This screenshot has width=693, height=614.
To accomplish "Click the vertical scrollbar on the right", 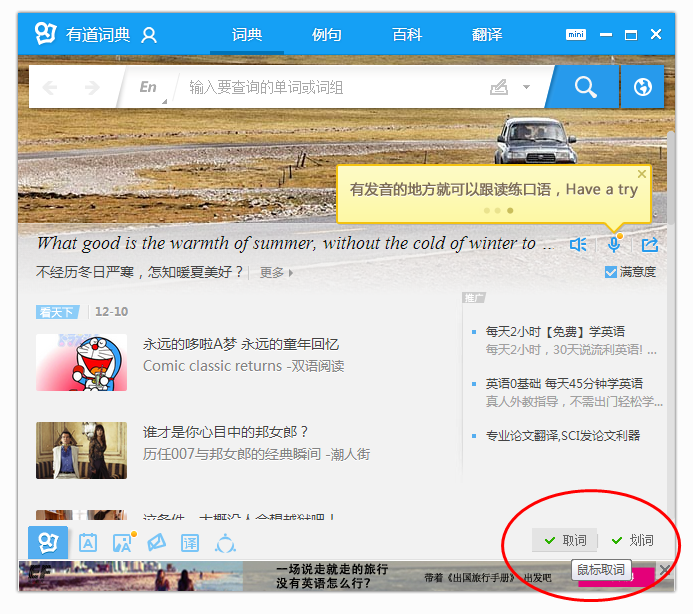I will click(x=671, y=179).
